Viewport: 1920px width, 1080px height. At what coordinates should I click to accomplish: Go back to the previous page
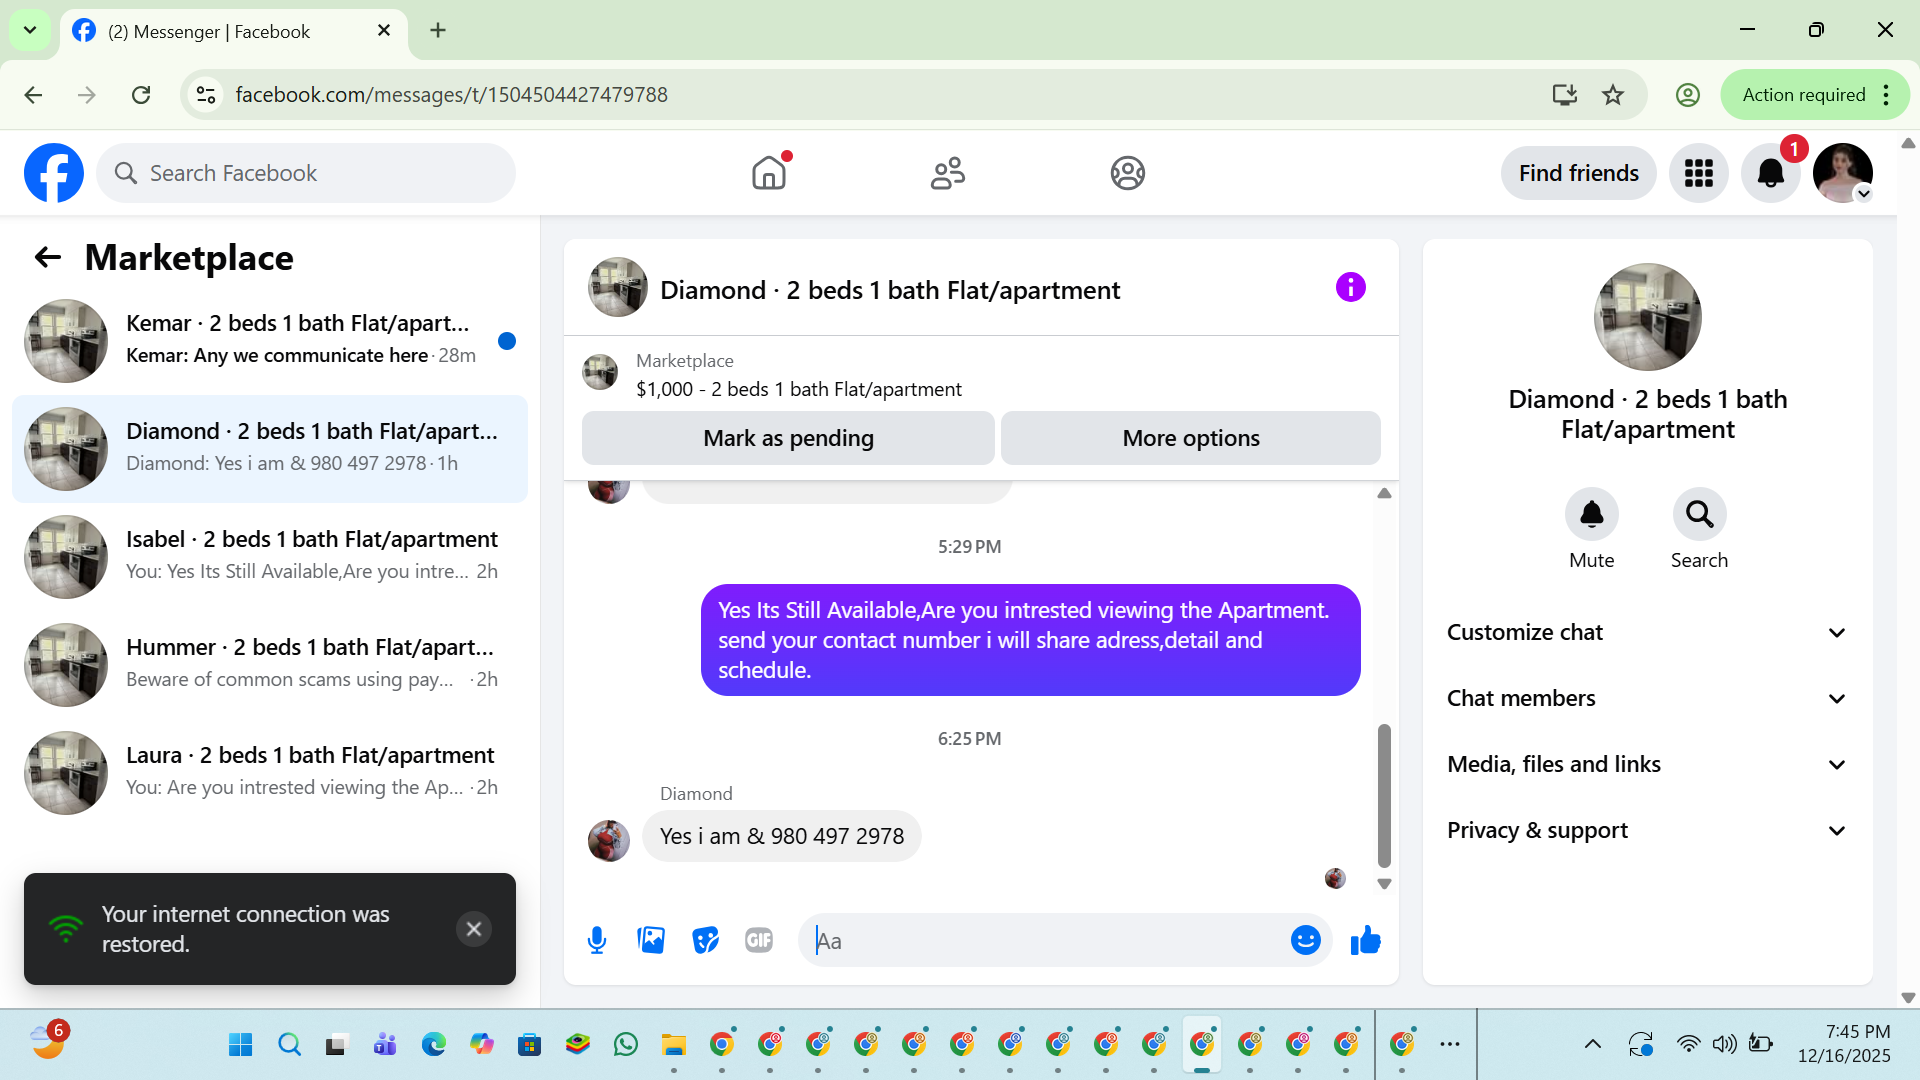click(33, 95)
